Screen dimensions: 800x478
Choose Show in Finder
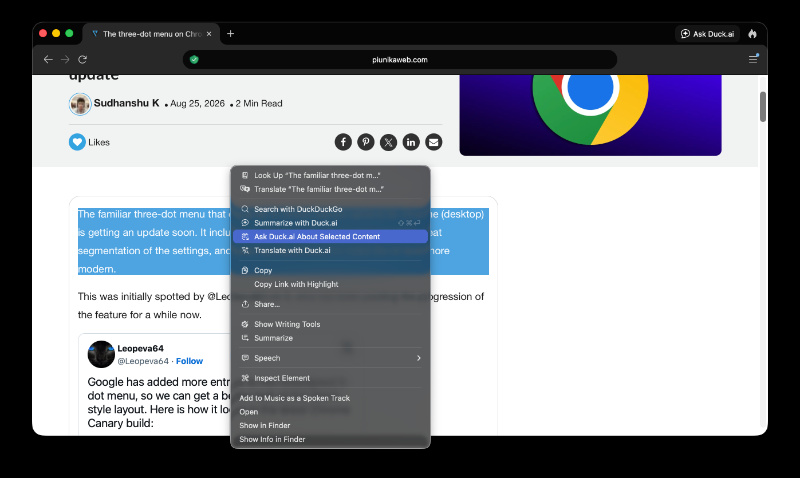coord(330,425)
